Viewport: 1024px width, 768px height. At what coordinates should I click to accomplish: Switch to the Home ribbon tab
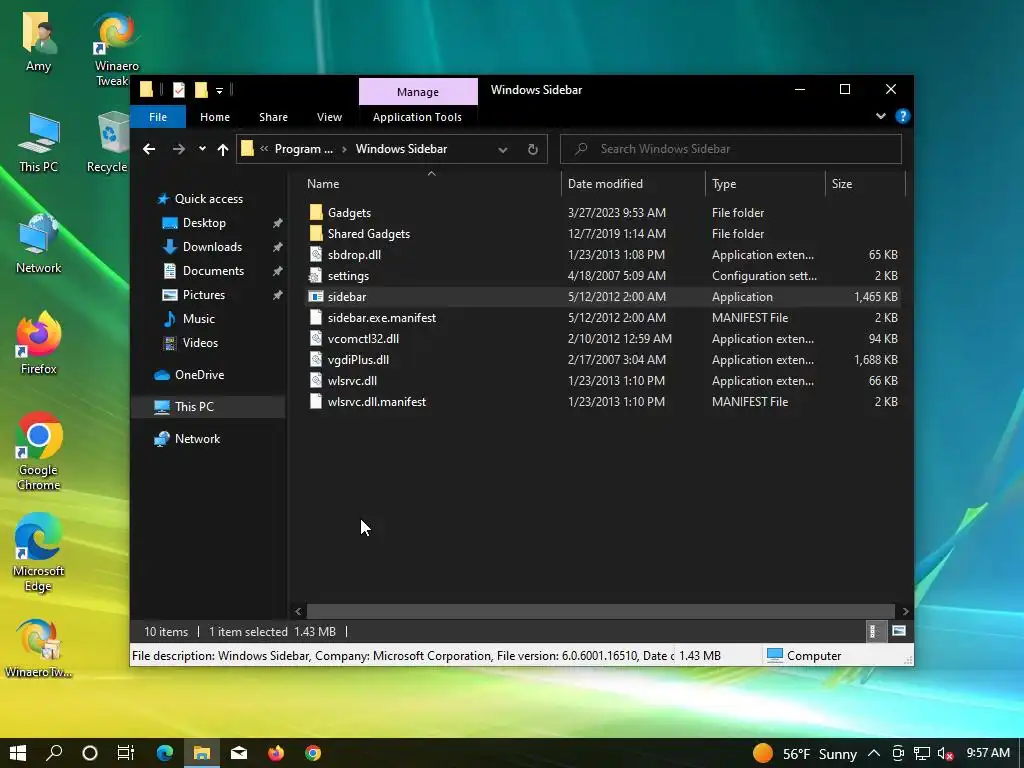coord(215,117)
